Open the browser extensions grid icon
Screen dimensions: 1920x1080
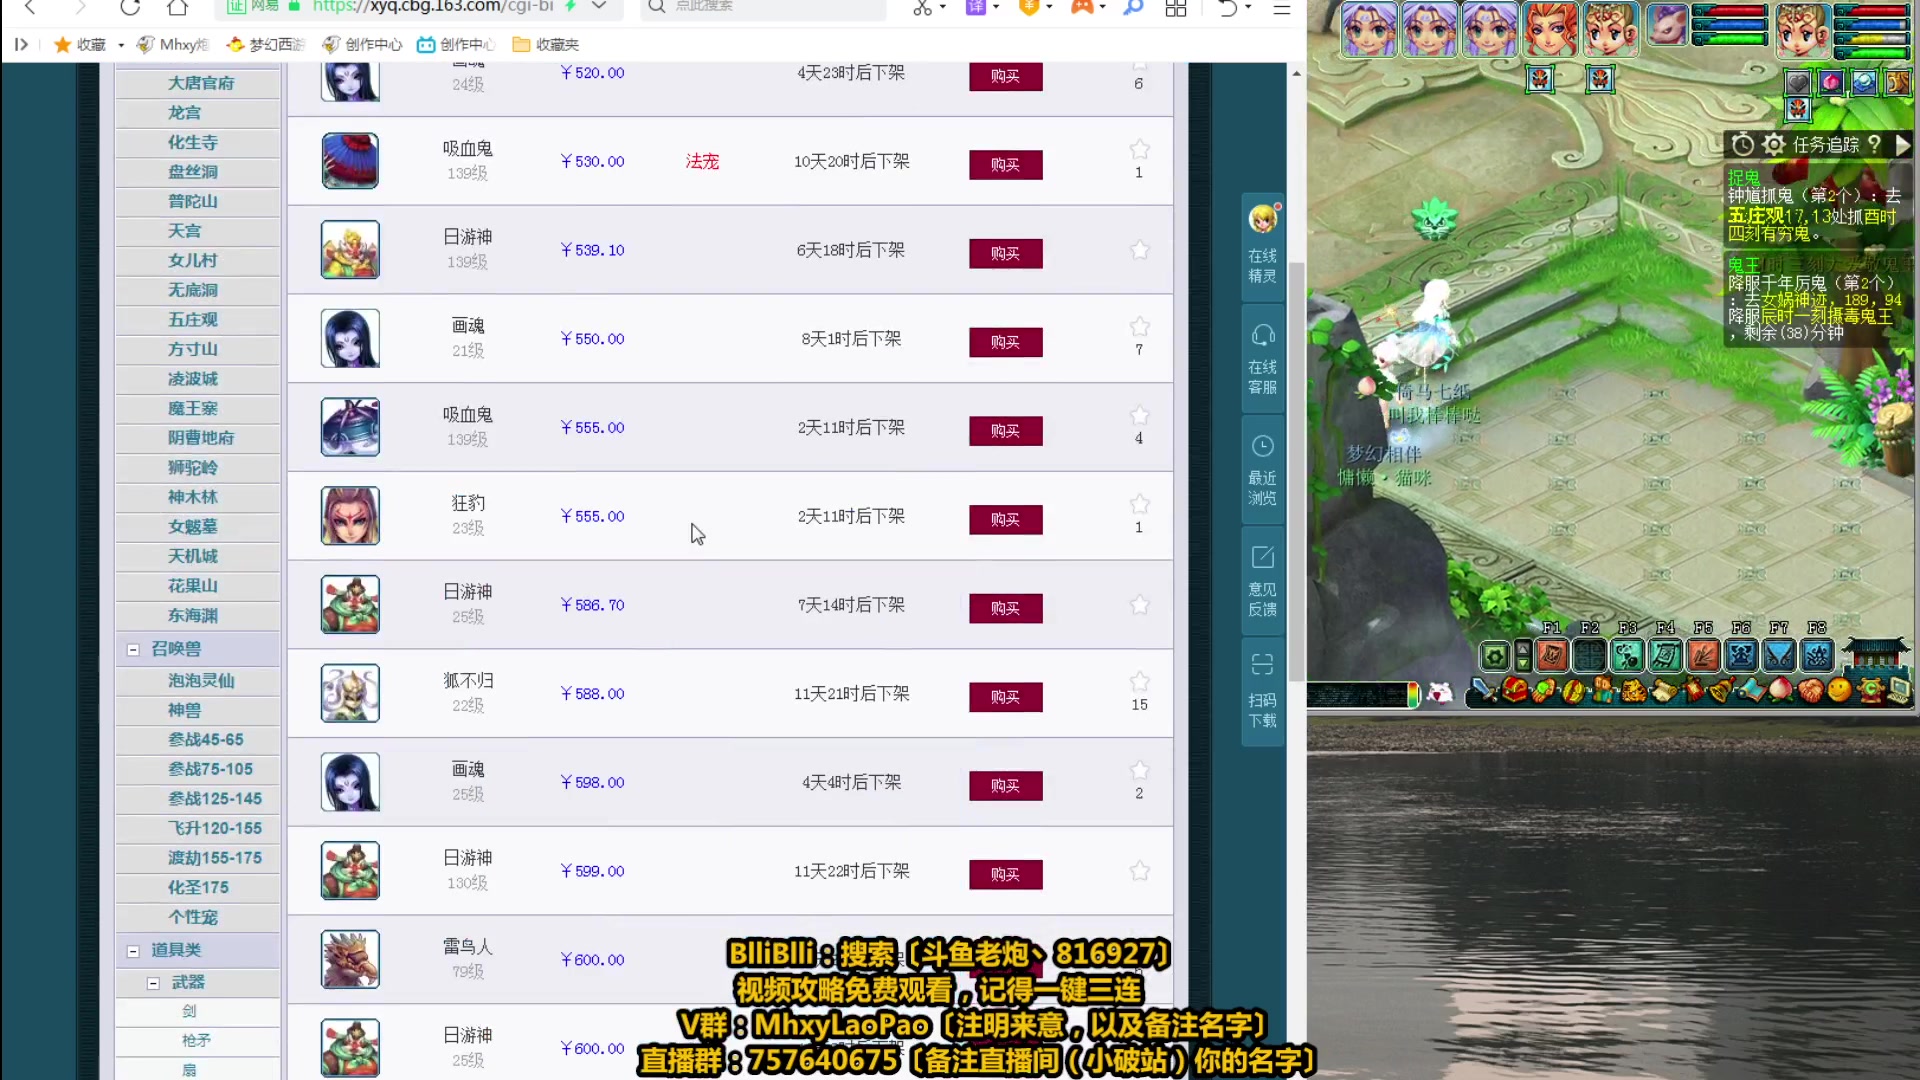click(1176, 8)
